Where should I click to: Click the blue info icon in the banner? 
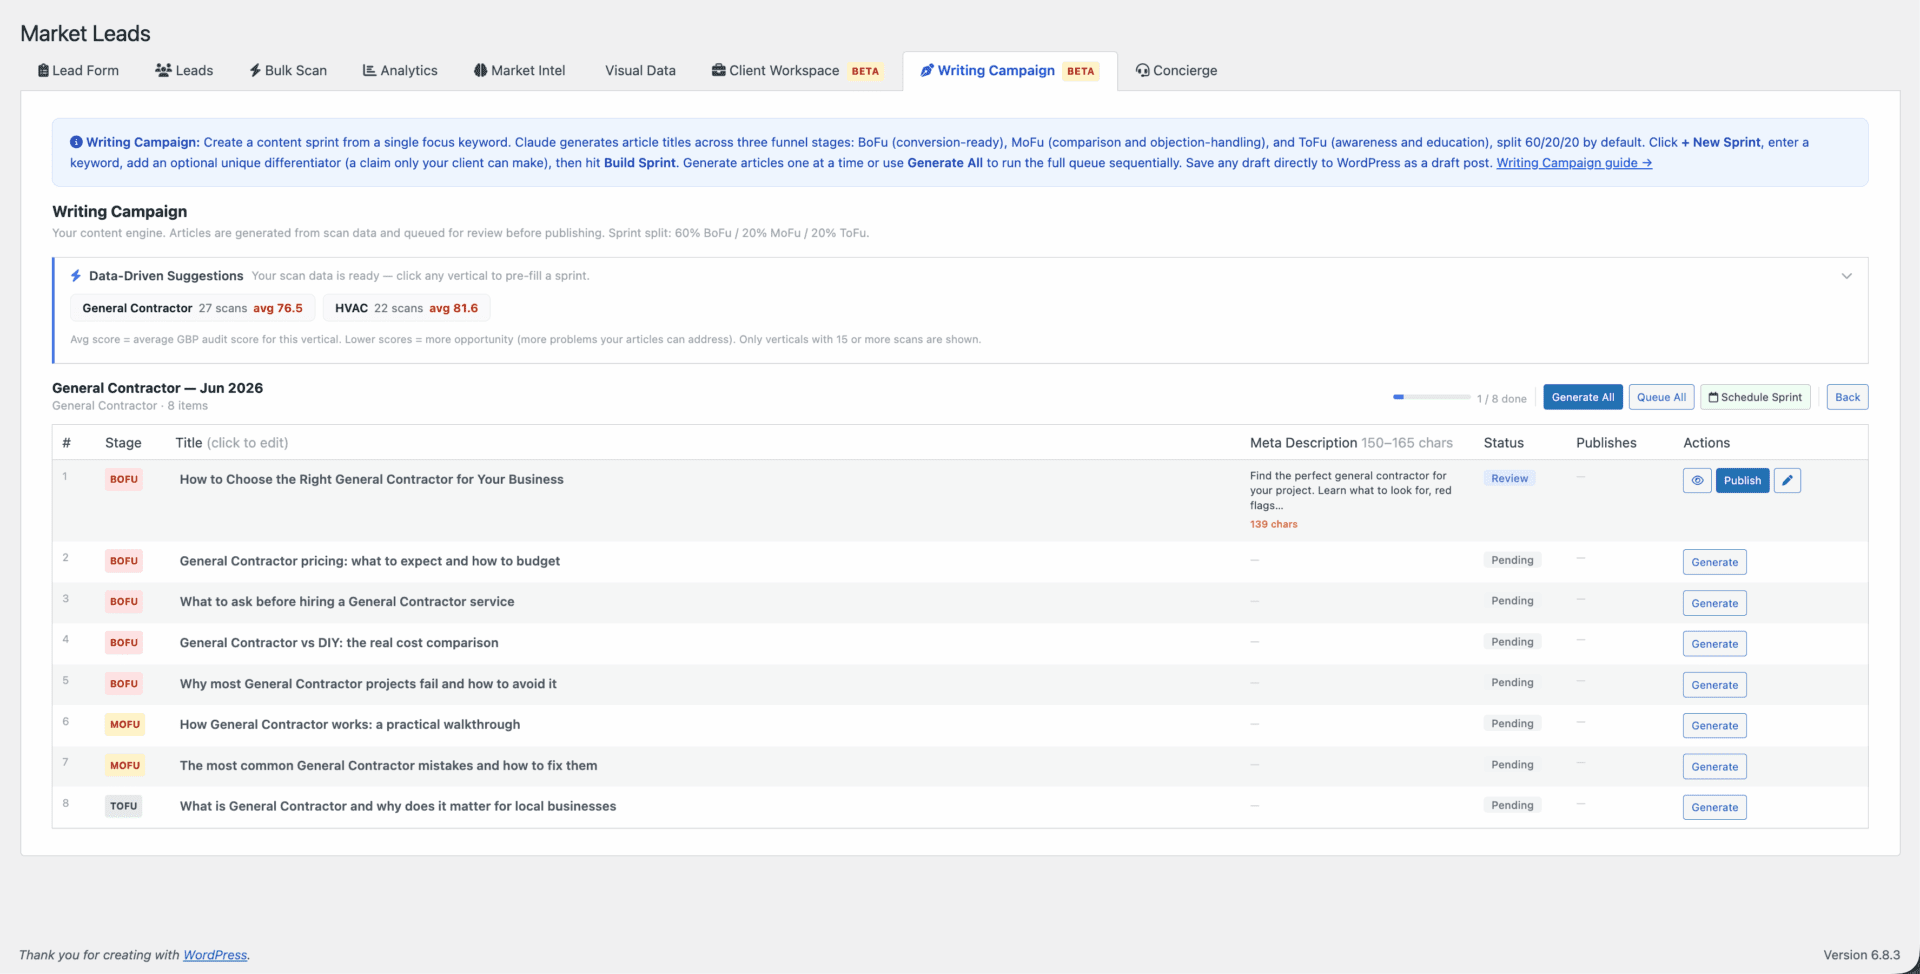tap(76, 142)
